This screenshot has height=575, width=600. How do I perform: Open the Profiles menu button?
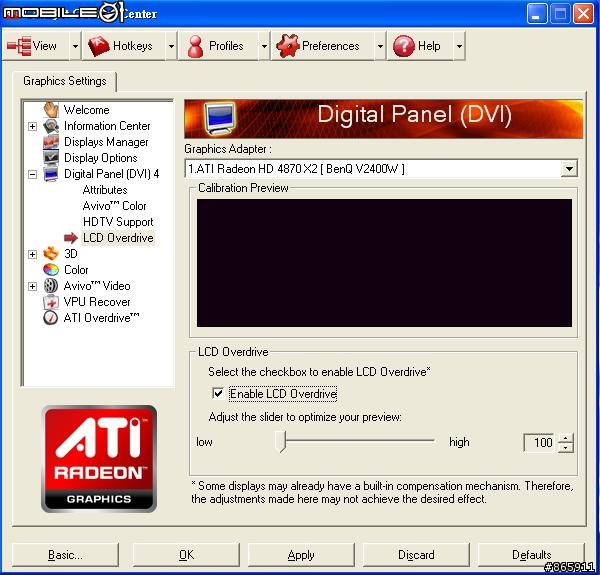pos(218,46)
